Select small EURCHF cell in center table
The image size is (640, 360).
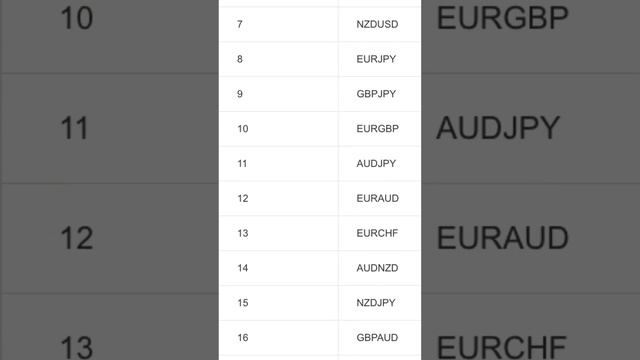click(x=377, y=233)
